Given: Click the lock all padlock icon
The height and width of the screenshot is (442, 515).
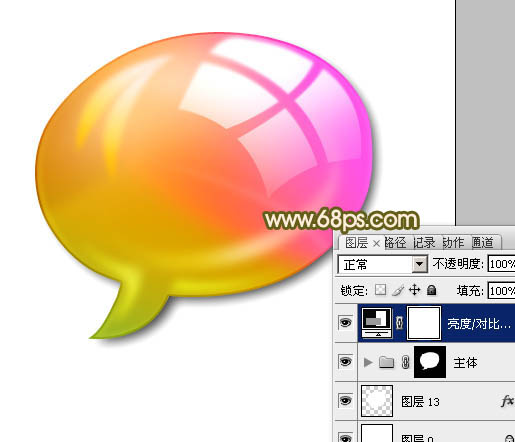Looking at the screenshot, I should [432, 290].
